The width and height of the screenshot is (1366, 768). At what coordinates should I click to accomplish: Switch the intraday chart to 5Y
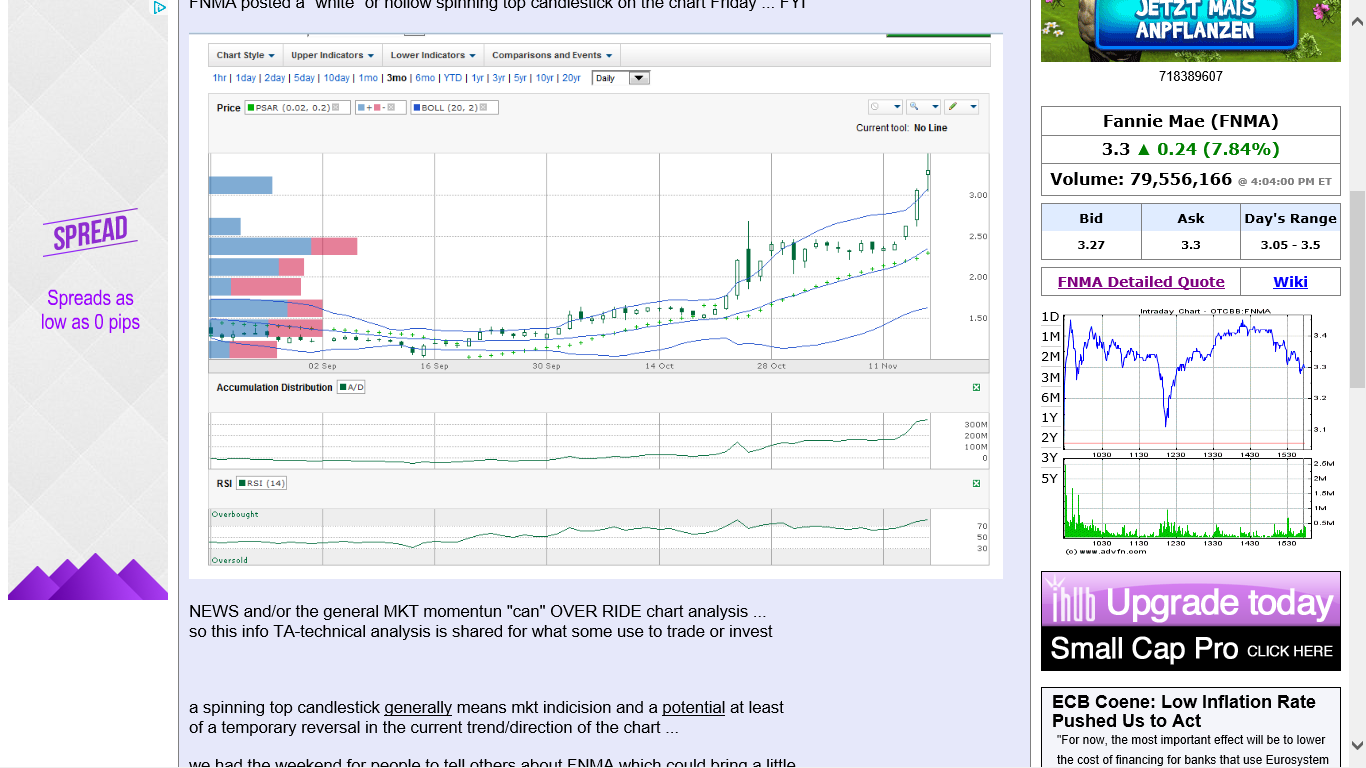point(1050,479)
